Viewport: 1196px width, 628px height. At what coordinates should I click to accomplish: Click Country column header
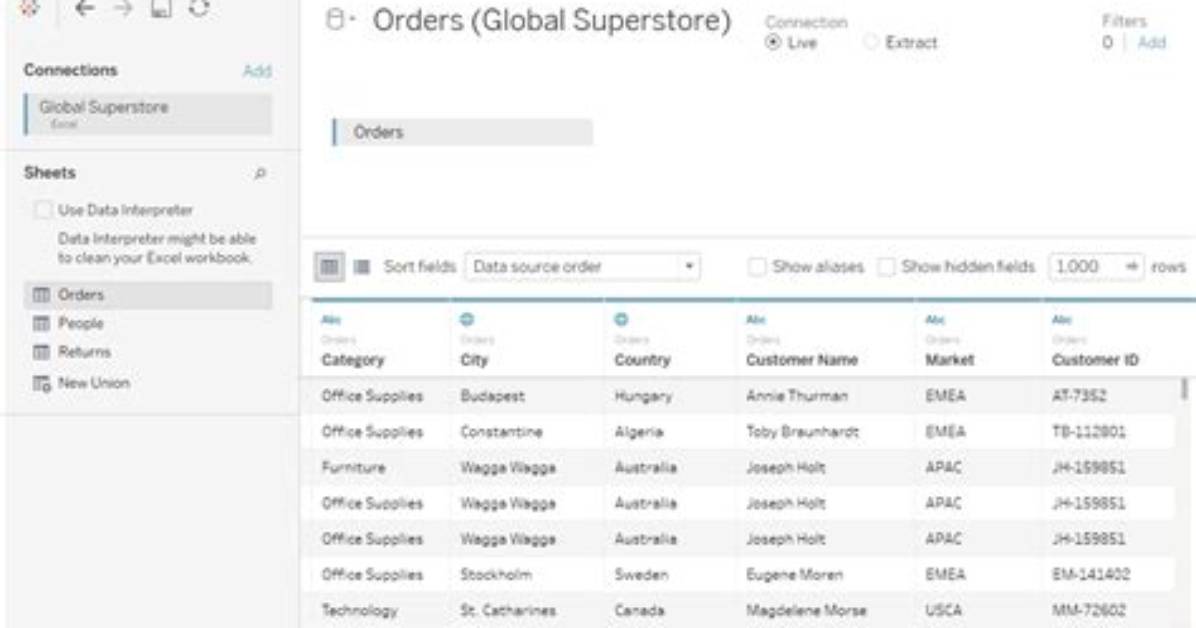[642, 360]
